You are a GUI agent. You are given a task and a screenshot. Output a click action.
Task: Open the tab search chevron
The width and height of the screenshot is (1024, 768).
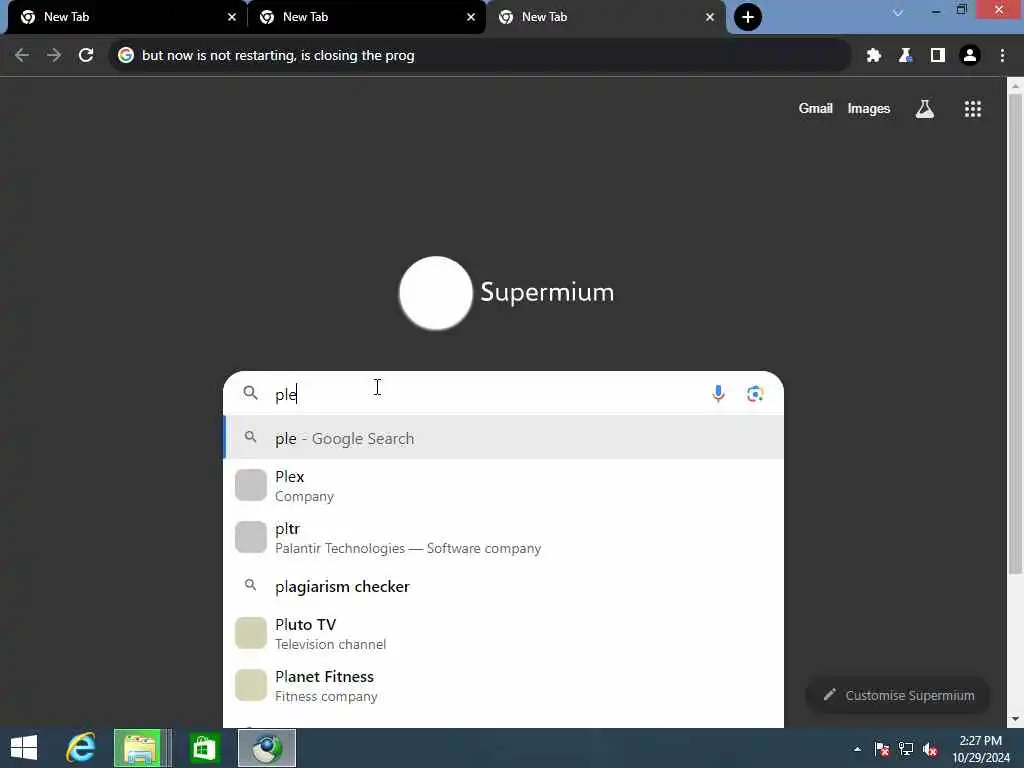[x=898, y=12]
